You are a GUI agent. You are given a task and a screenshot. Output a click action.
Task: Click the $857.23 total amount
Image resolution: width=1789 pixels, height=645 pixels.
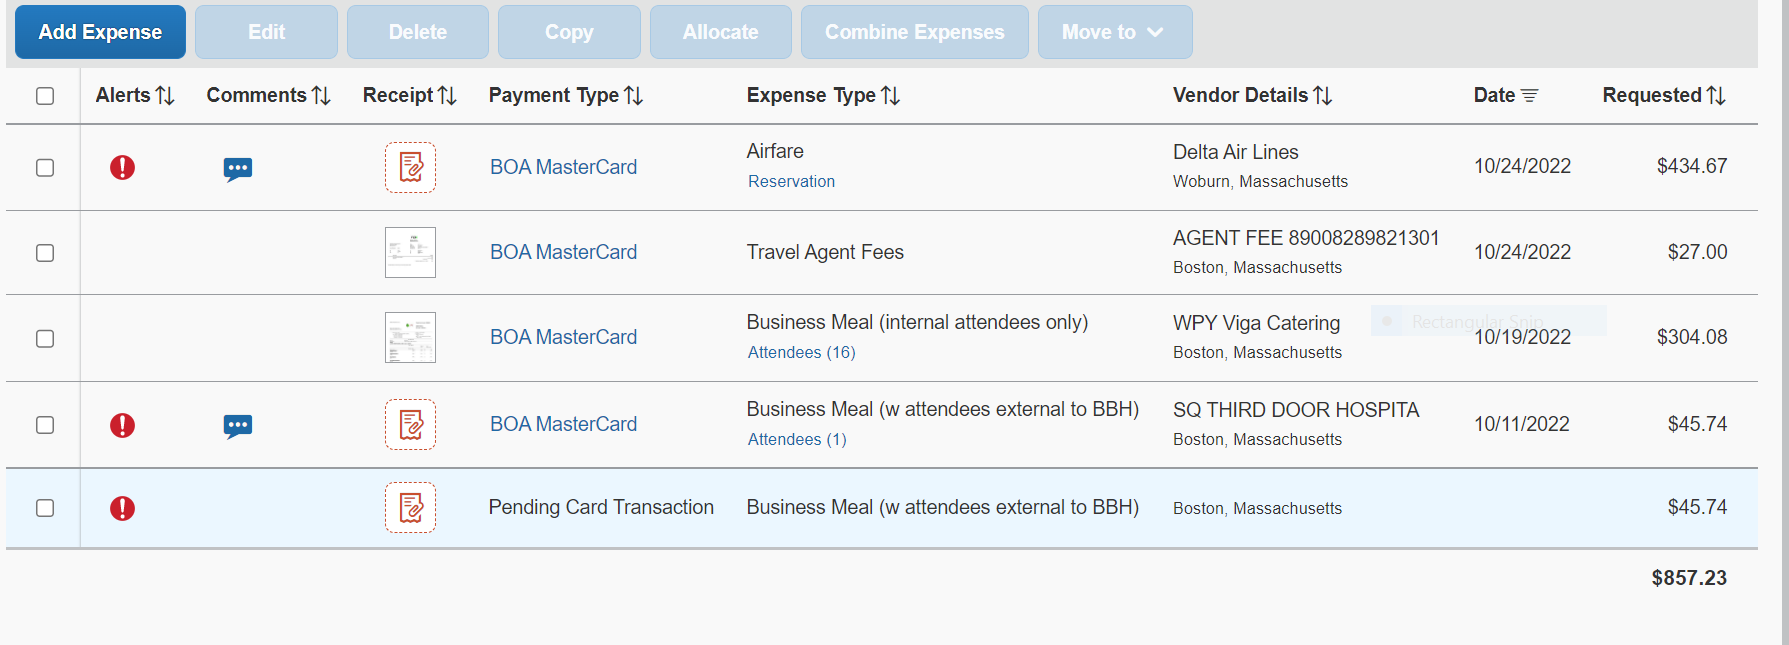(x=1689, y=578)
